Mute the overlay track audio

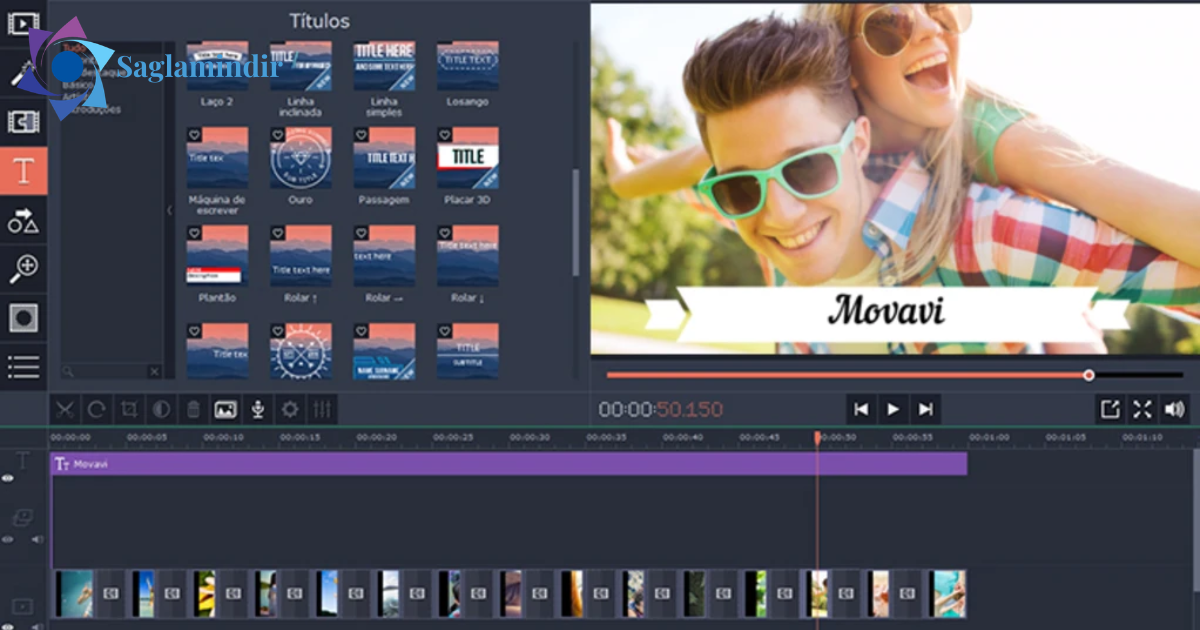(38, 540)
